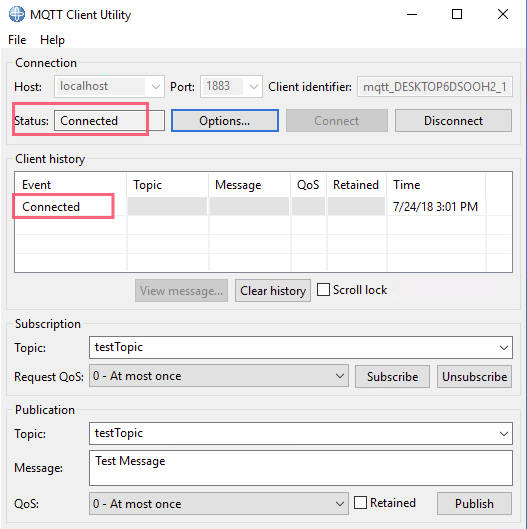Select the Connected event row
Image resolution: width=527 pixels, height=529 pixels.
click(x=263, y=206)
